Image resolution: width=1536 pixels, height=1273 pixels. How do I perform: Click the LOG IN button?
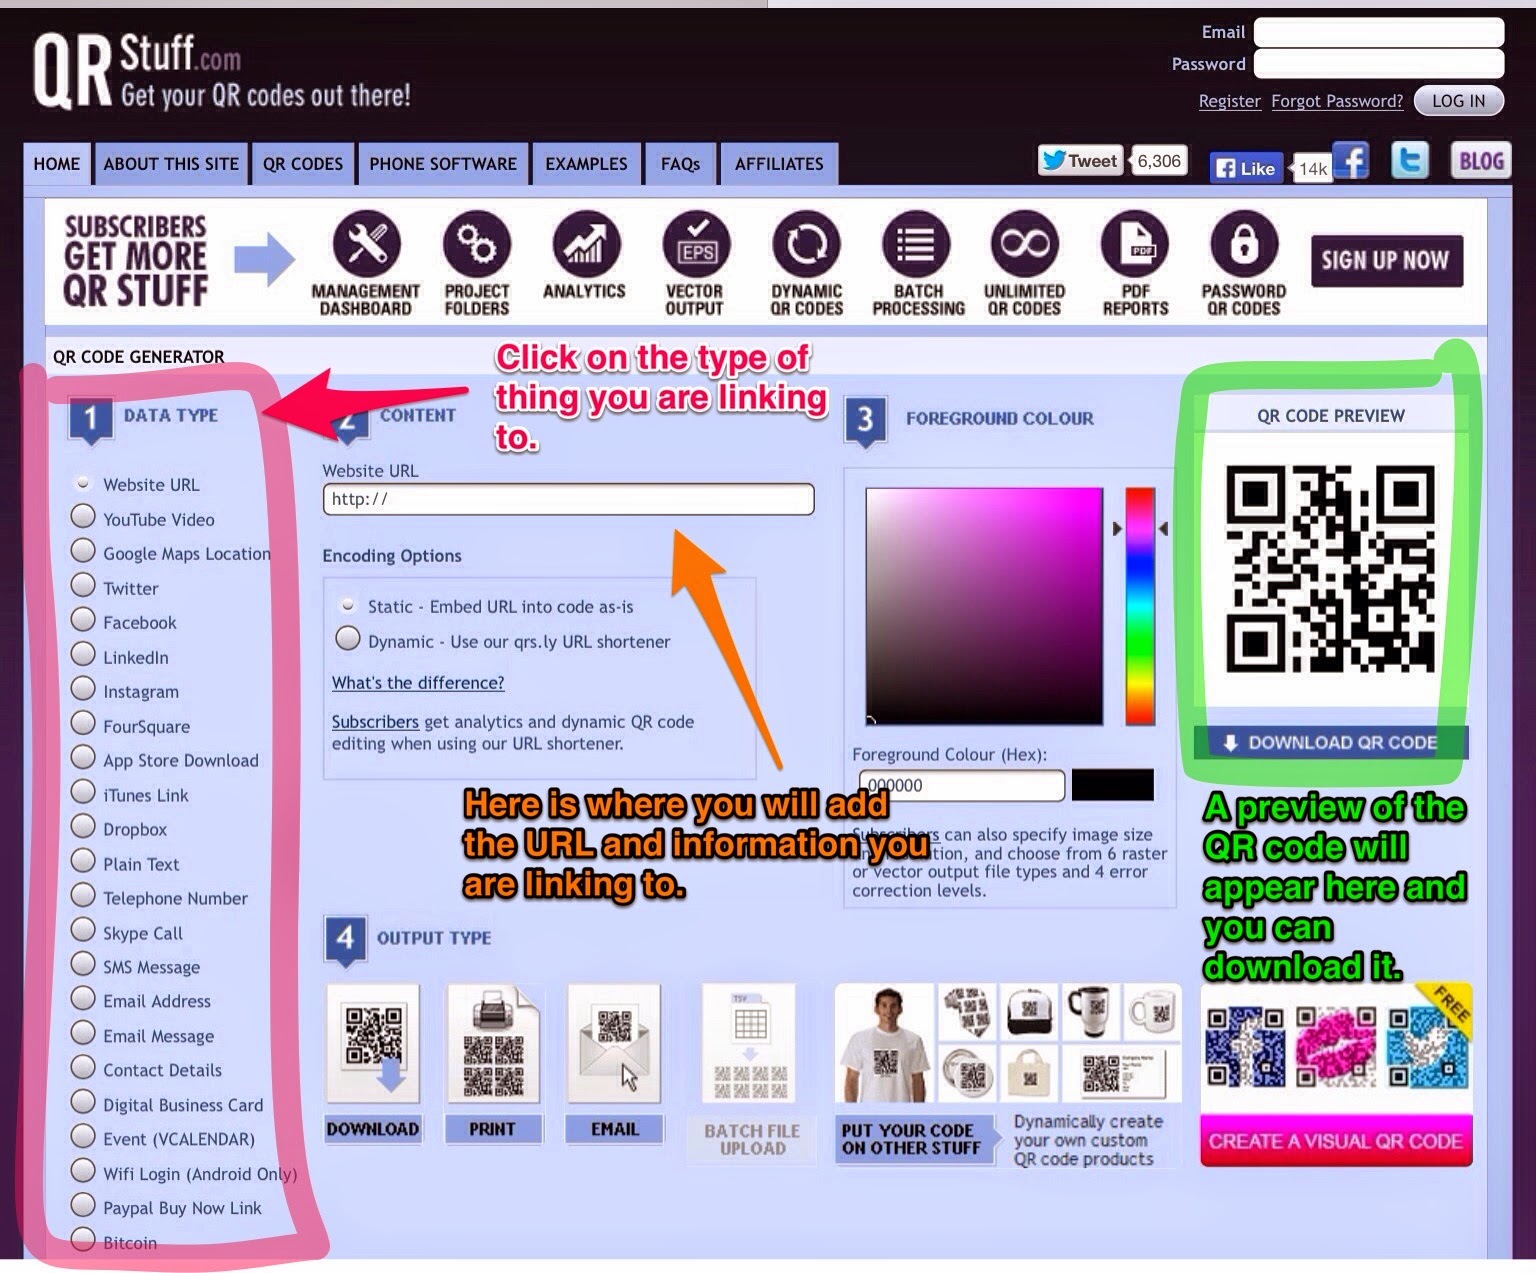[x=1458, y=100]
